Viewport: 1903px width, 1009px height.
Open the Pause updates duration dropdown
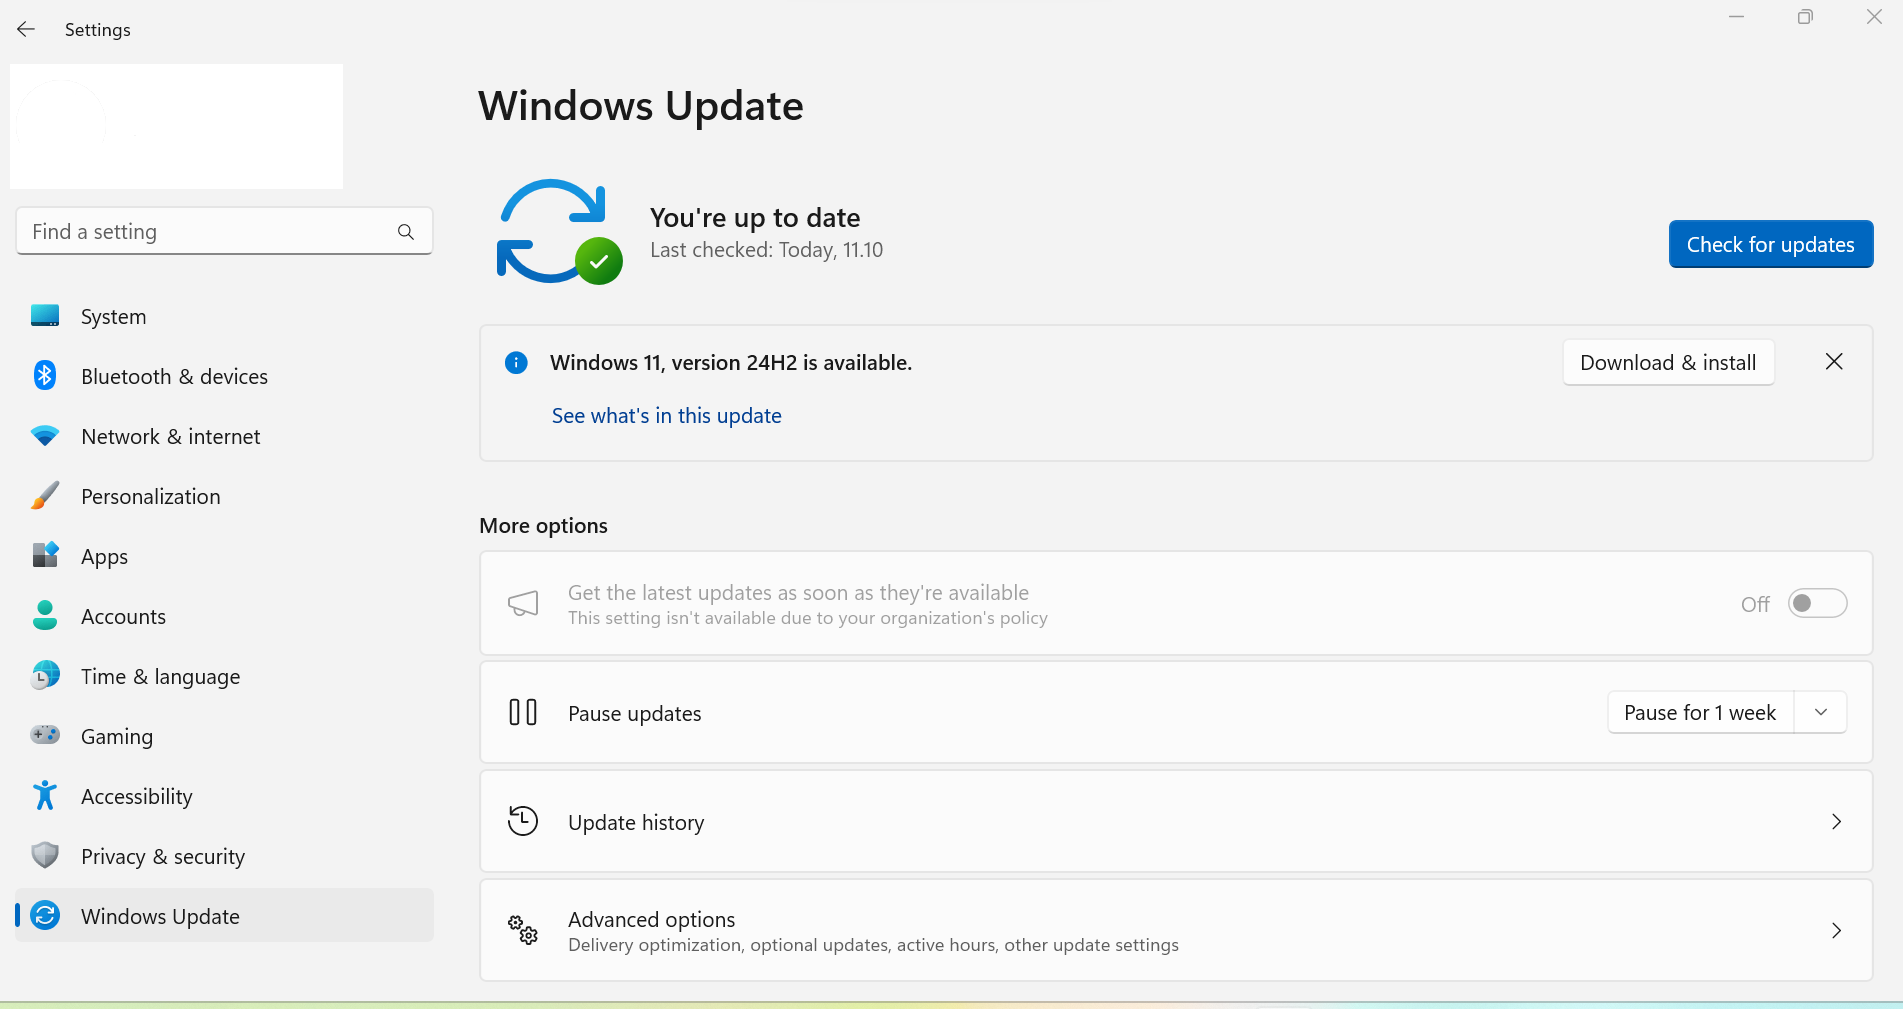coord(1821,712)
